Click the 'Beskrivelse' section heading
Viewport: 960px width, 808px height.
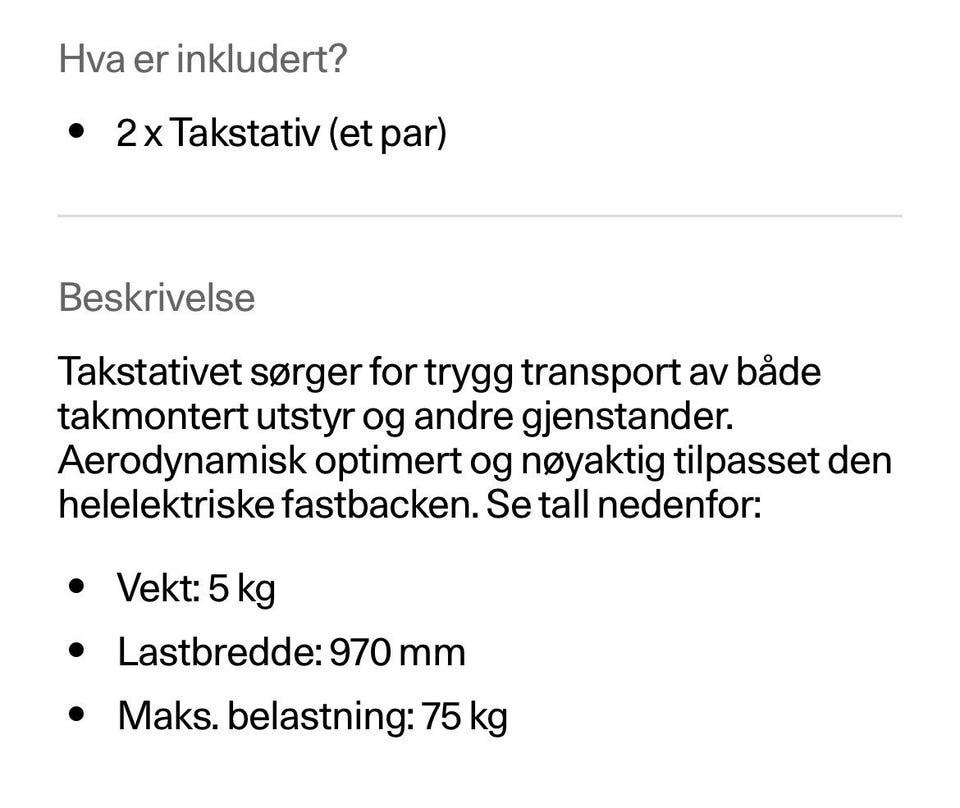(157, 297)
